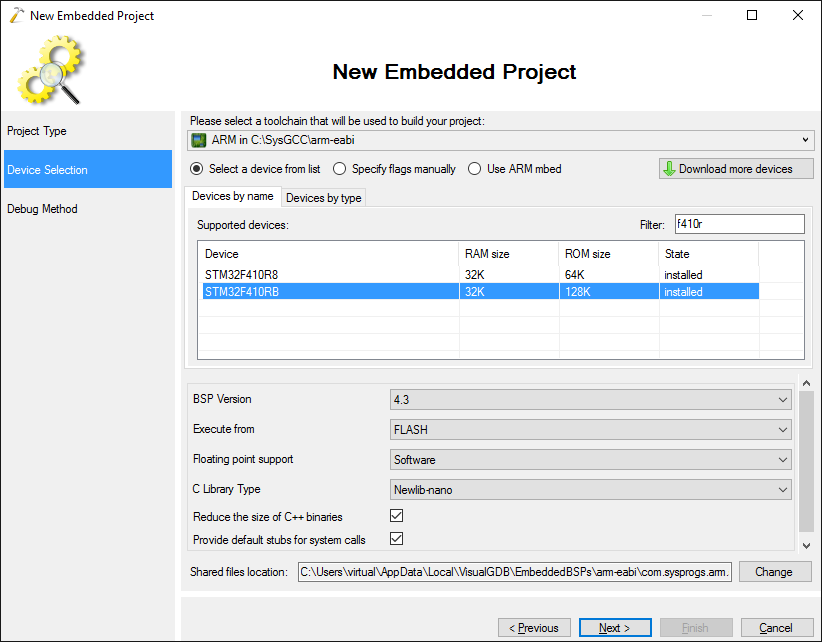Viewport: 822px width, 642px height.
Task: Sort by the ROM size column header
Action: (609, 254)
